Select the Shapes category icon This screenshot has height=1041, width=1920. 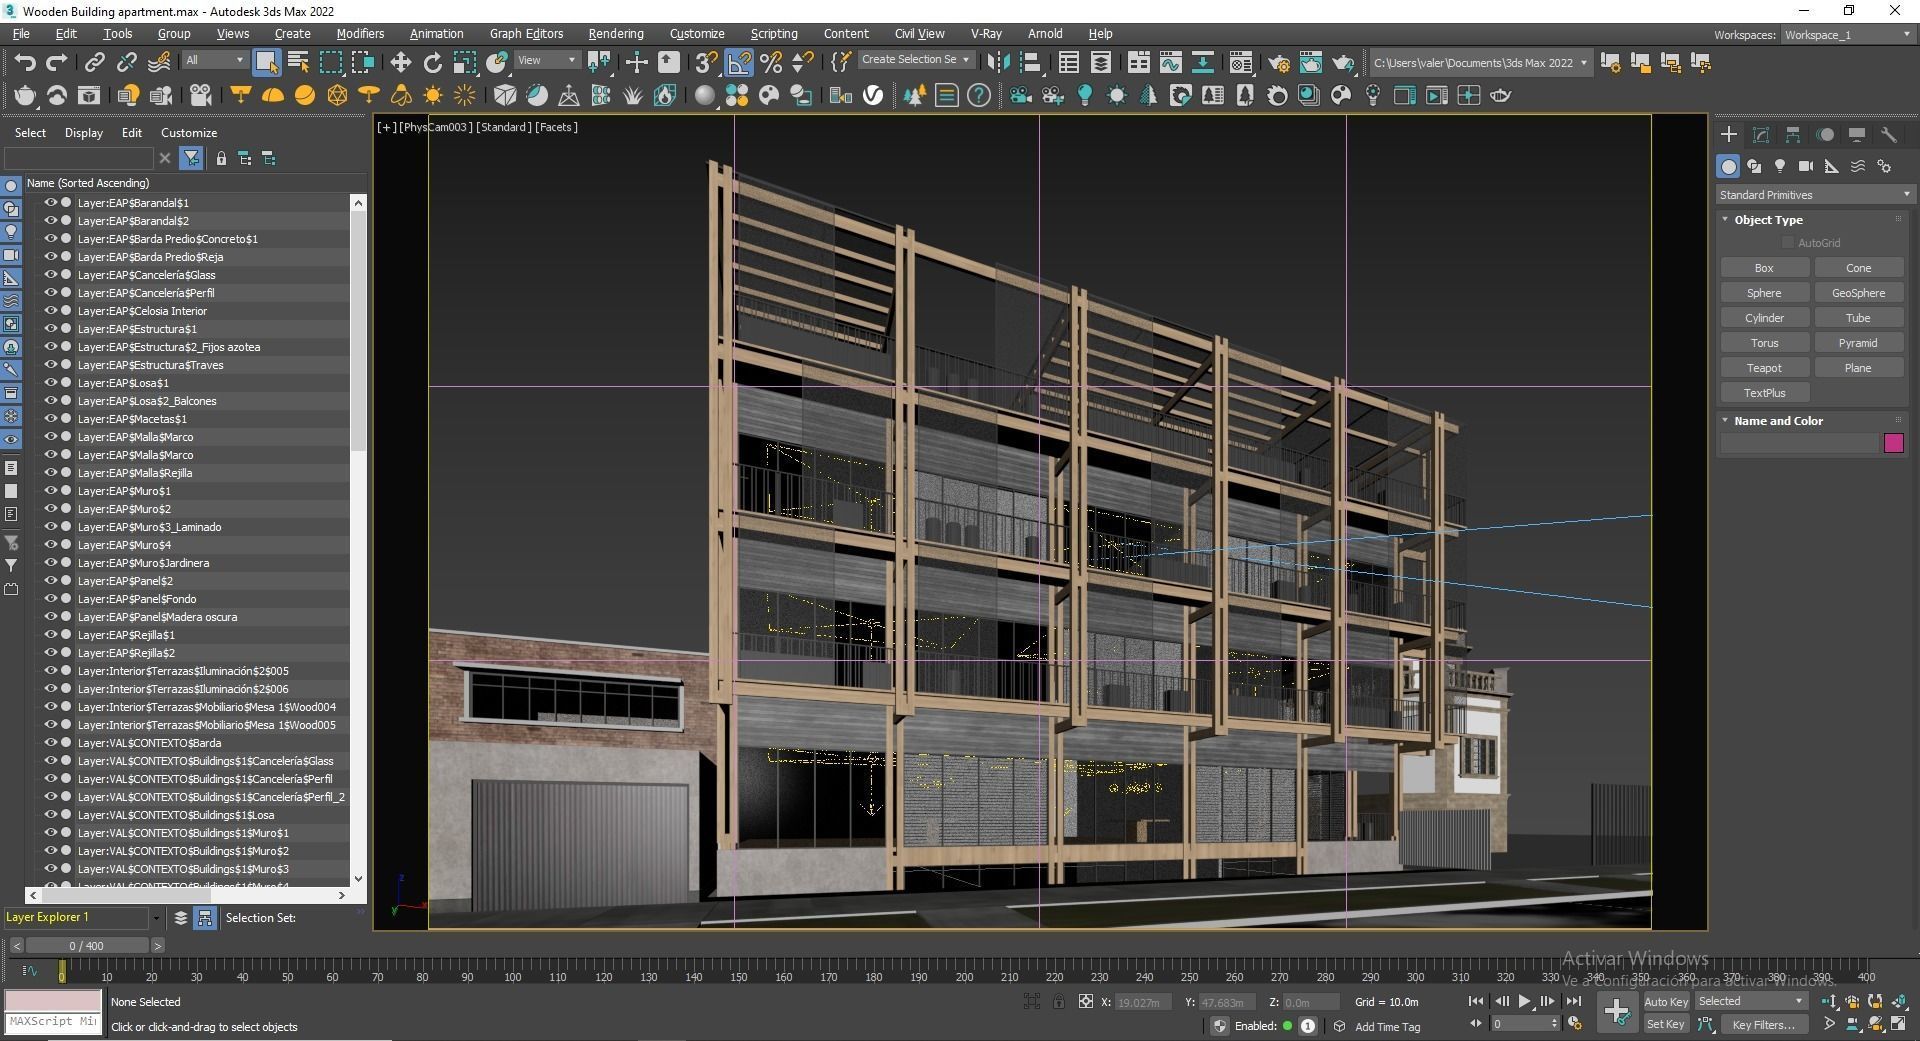pos(1754,166)
